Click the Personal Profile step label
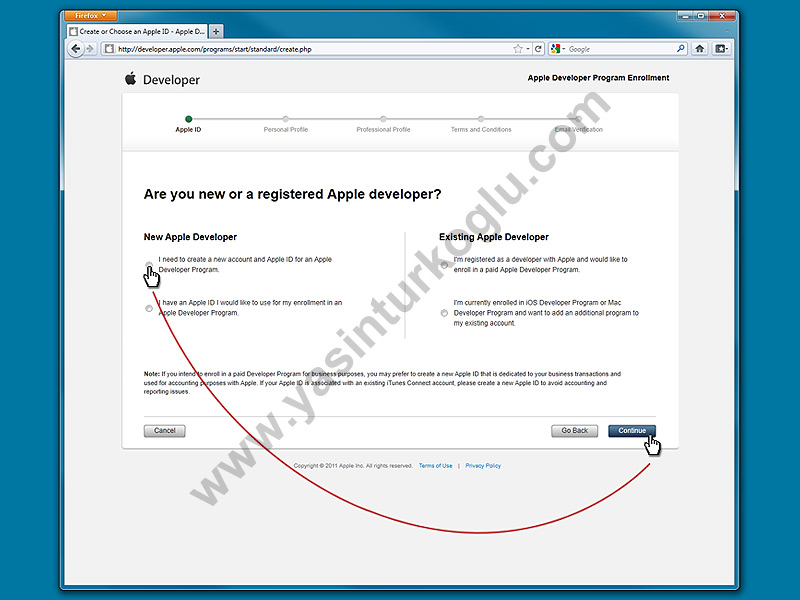The width and height of the screenshot is (800, 600). point(286,130)
